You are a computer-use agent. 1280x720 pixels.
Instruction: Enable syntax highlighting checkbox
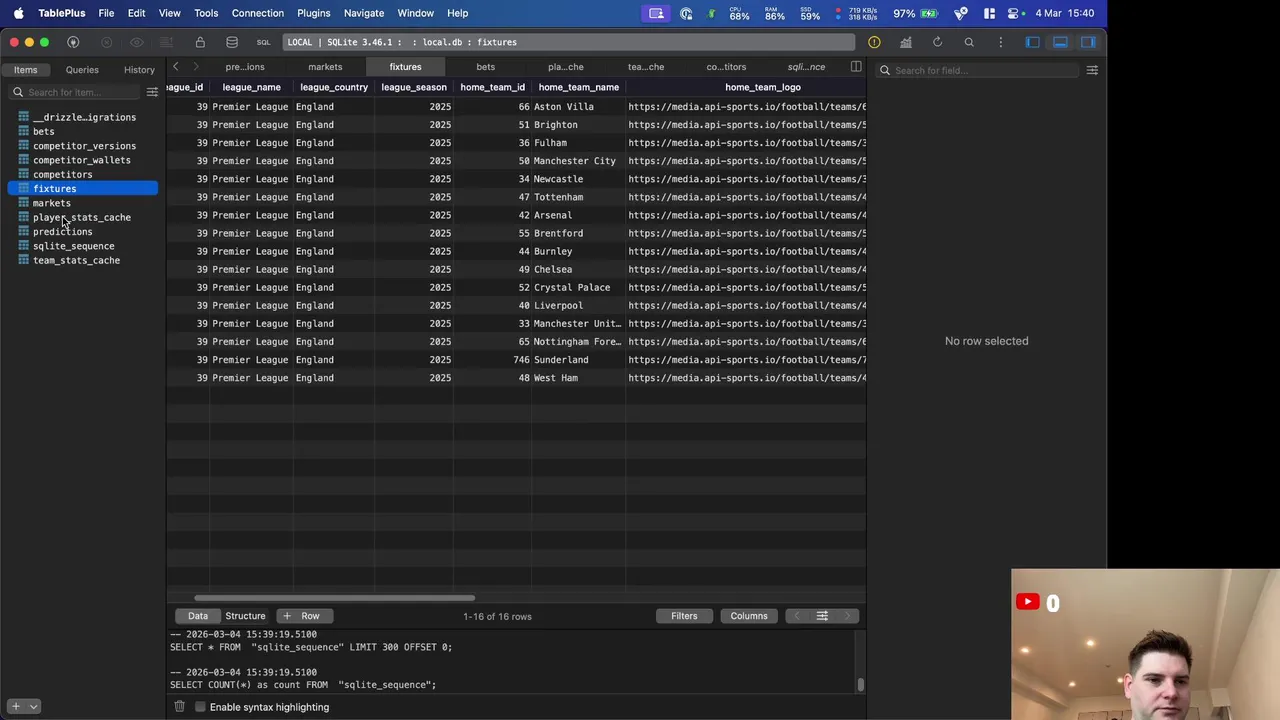coord(200,707)
